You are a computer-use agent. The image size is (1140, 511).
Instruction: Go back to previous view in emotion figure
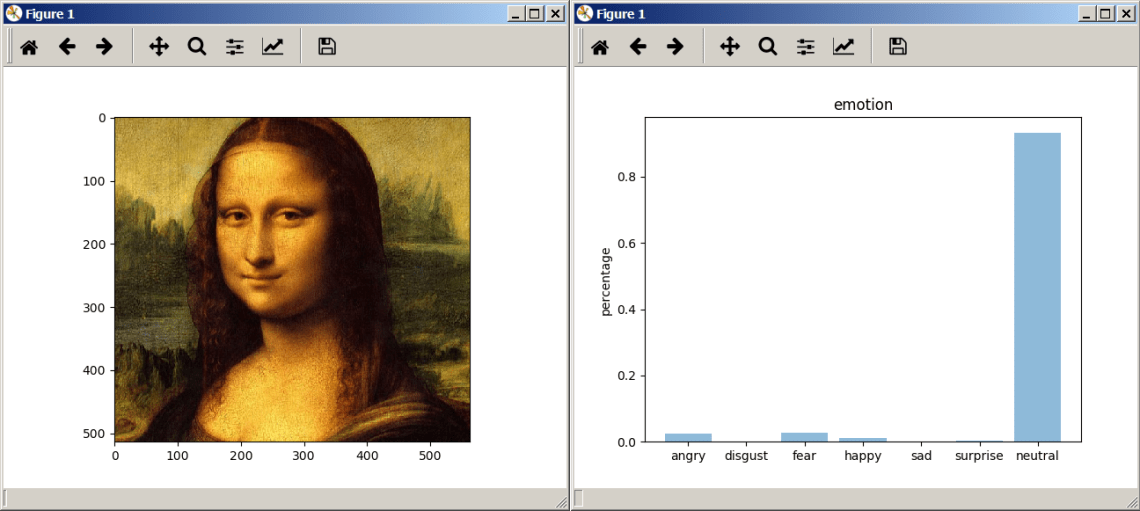coord(638,47)
